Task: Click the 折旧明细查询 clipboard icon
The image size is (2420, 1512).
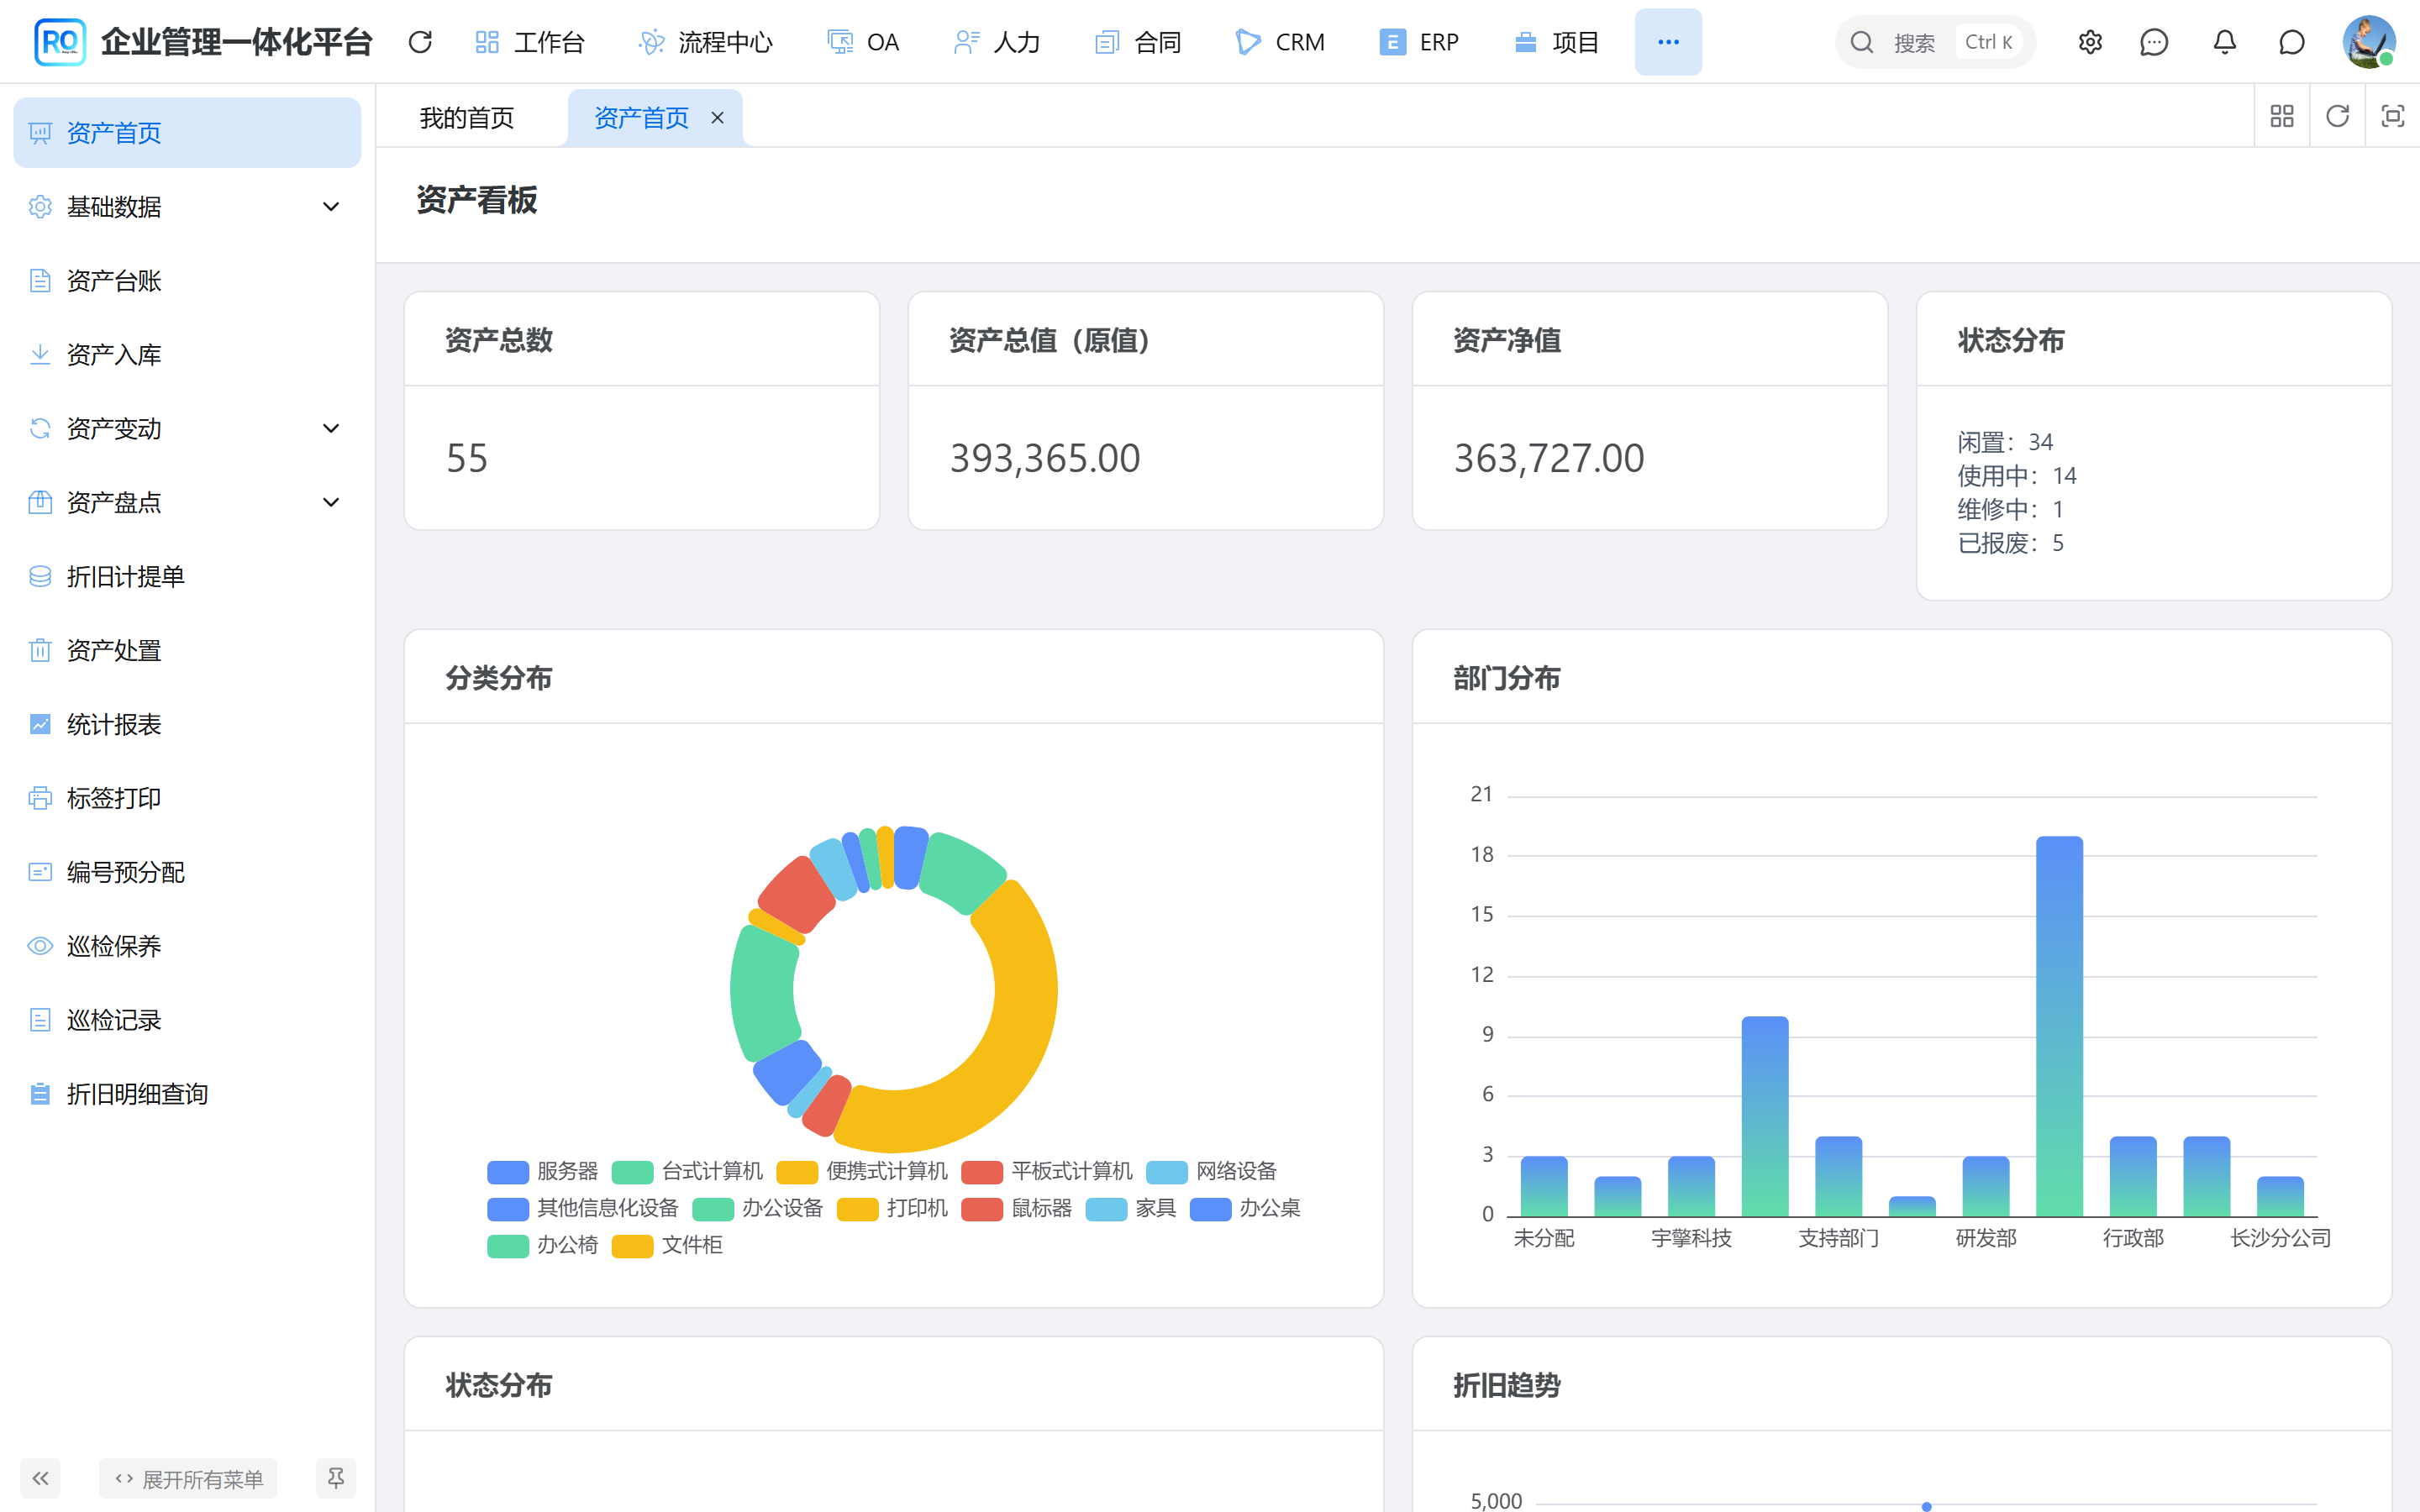Action: (x=40, y=1095)
